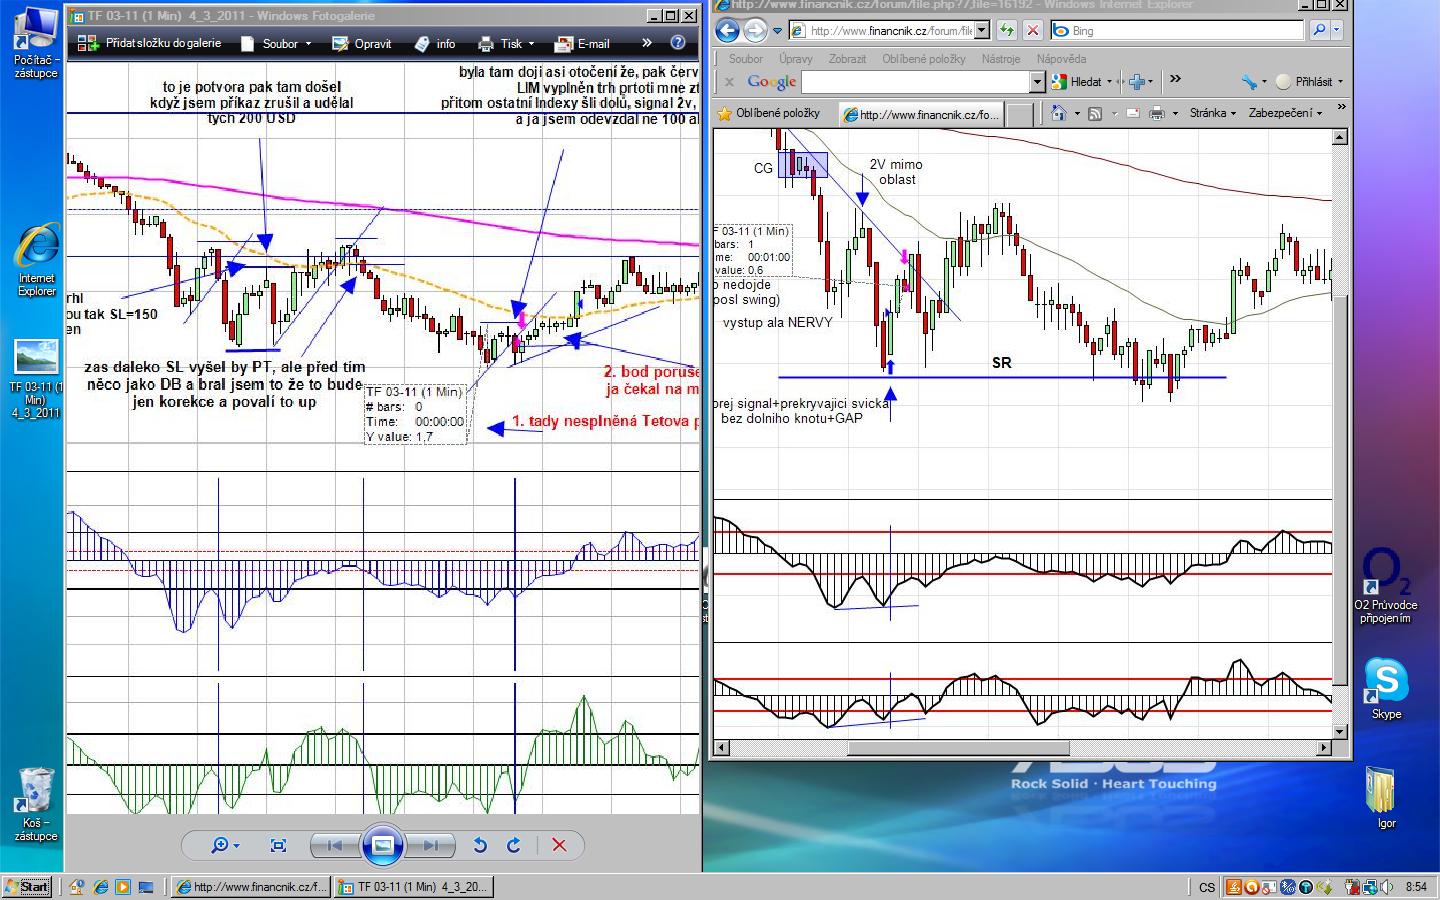The height and width of the screenshot is (900, 1440).
Task: Rotate the photo clockwise in Fotogalerie
Action: (514, 845)
